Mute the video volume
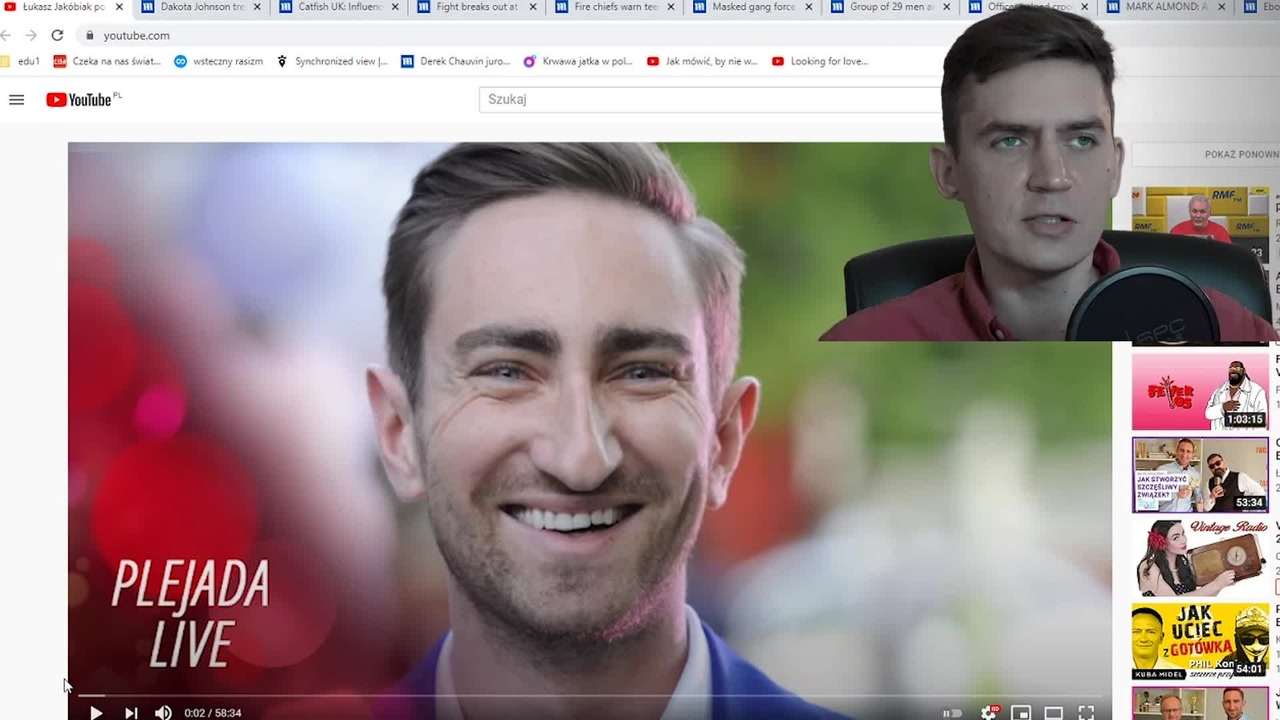Image resolution: width=1280 pixels, height=720 pixels. tap(163, 712)
